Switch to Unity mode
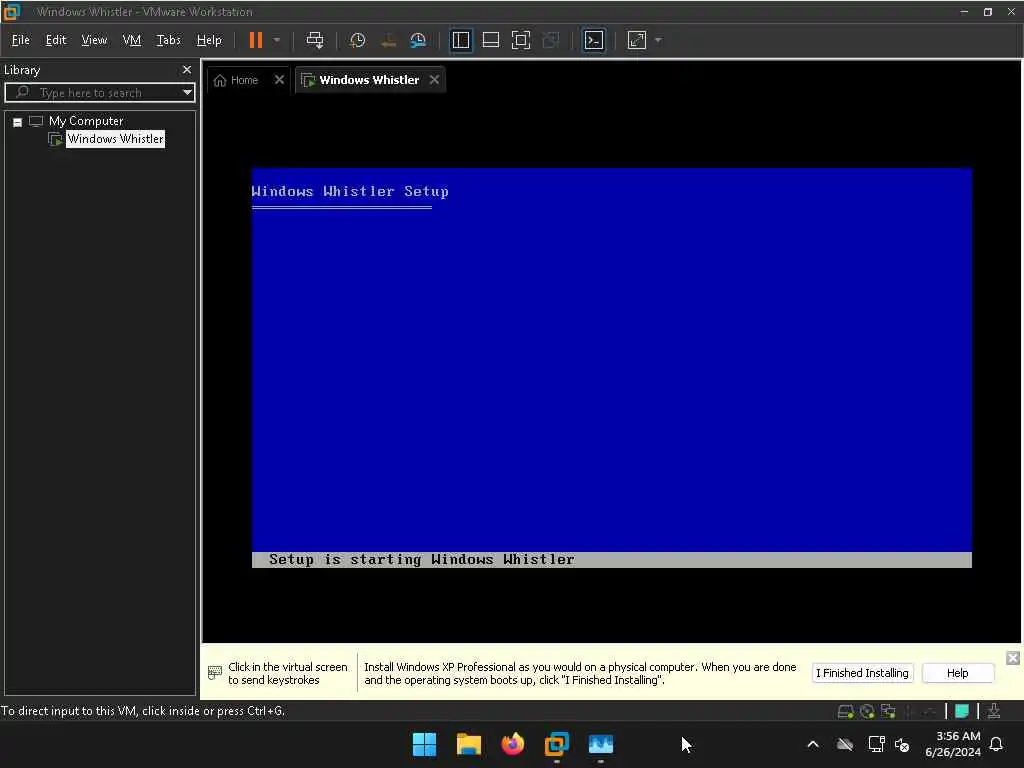This screenshot has width=1024, height=768. (x=551, y=40)
